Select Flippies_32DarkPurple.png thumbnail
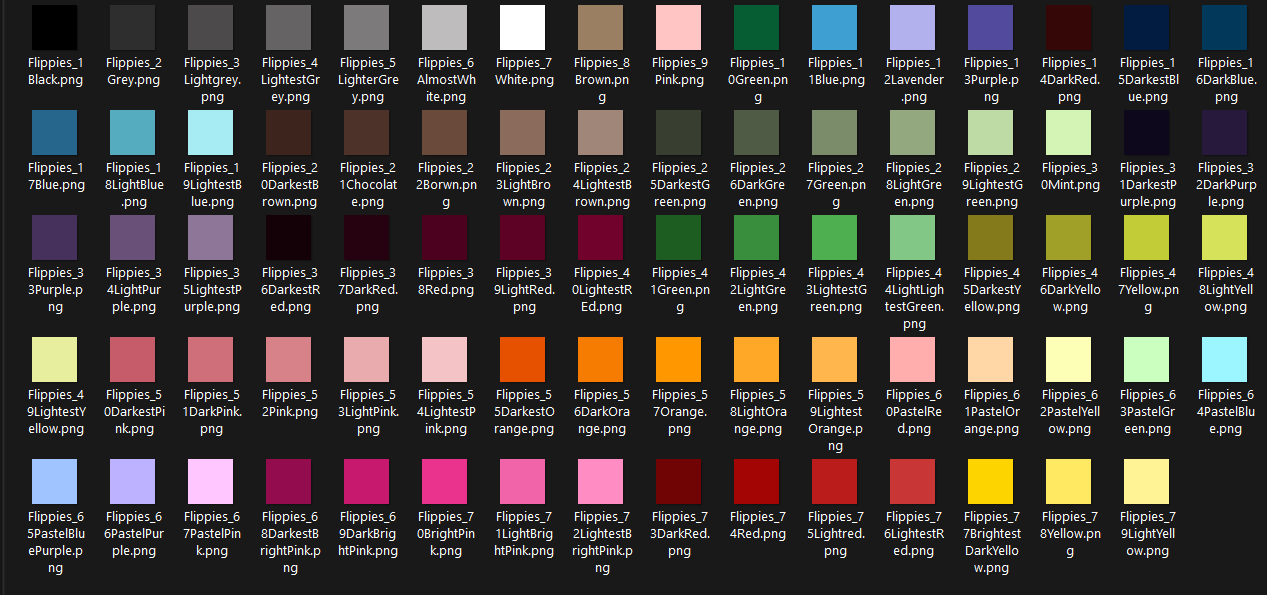 pos(1225,132)
